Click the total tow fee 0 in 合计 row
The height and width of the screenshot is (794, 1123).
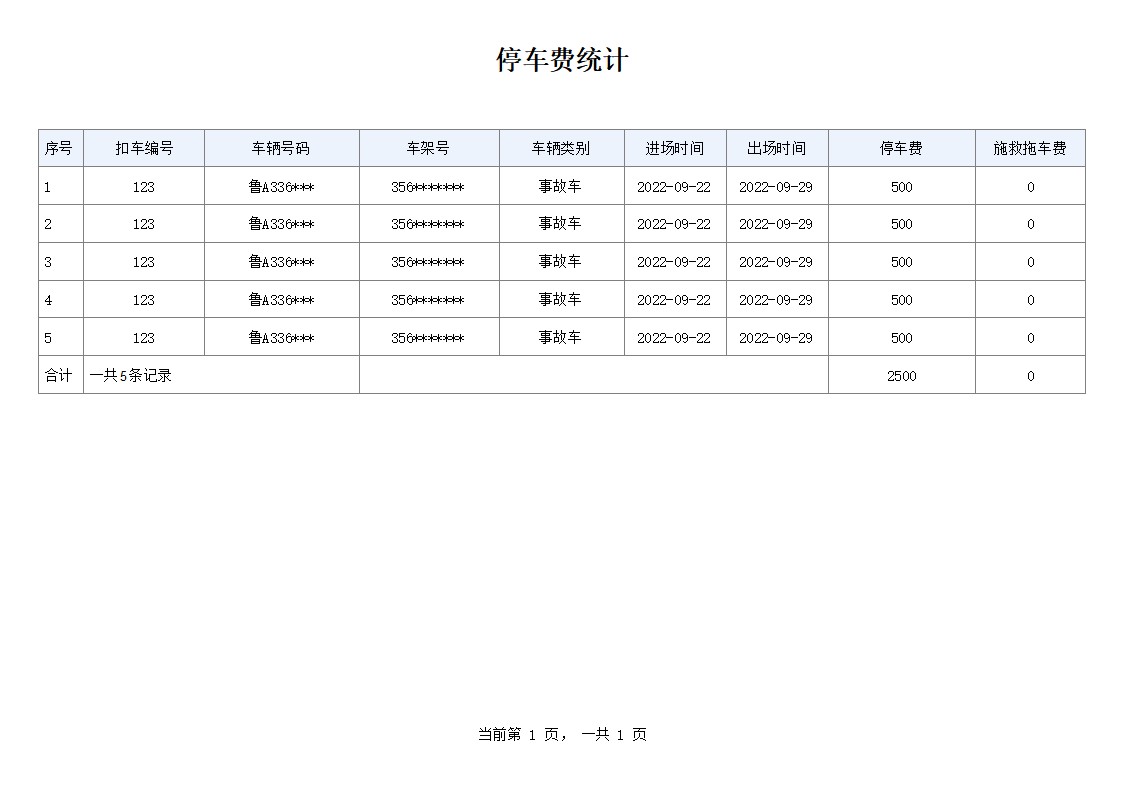click(1031, 377)
